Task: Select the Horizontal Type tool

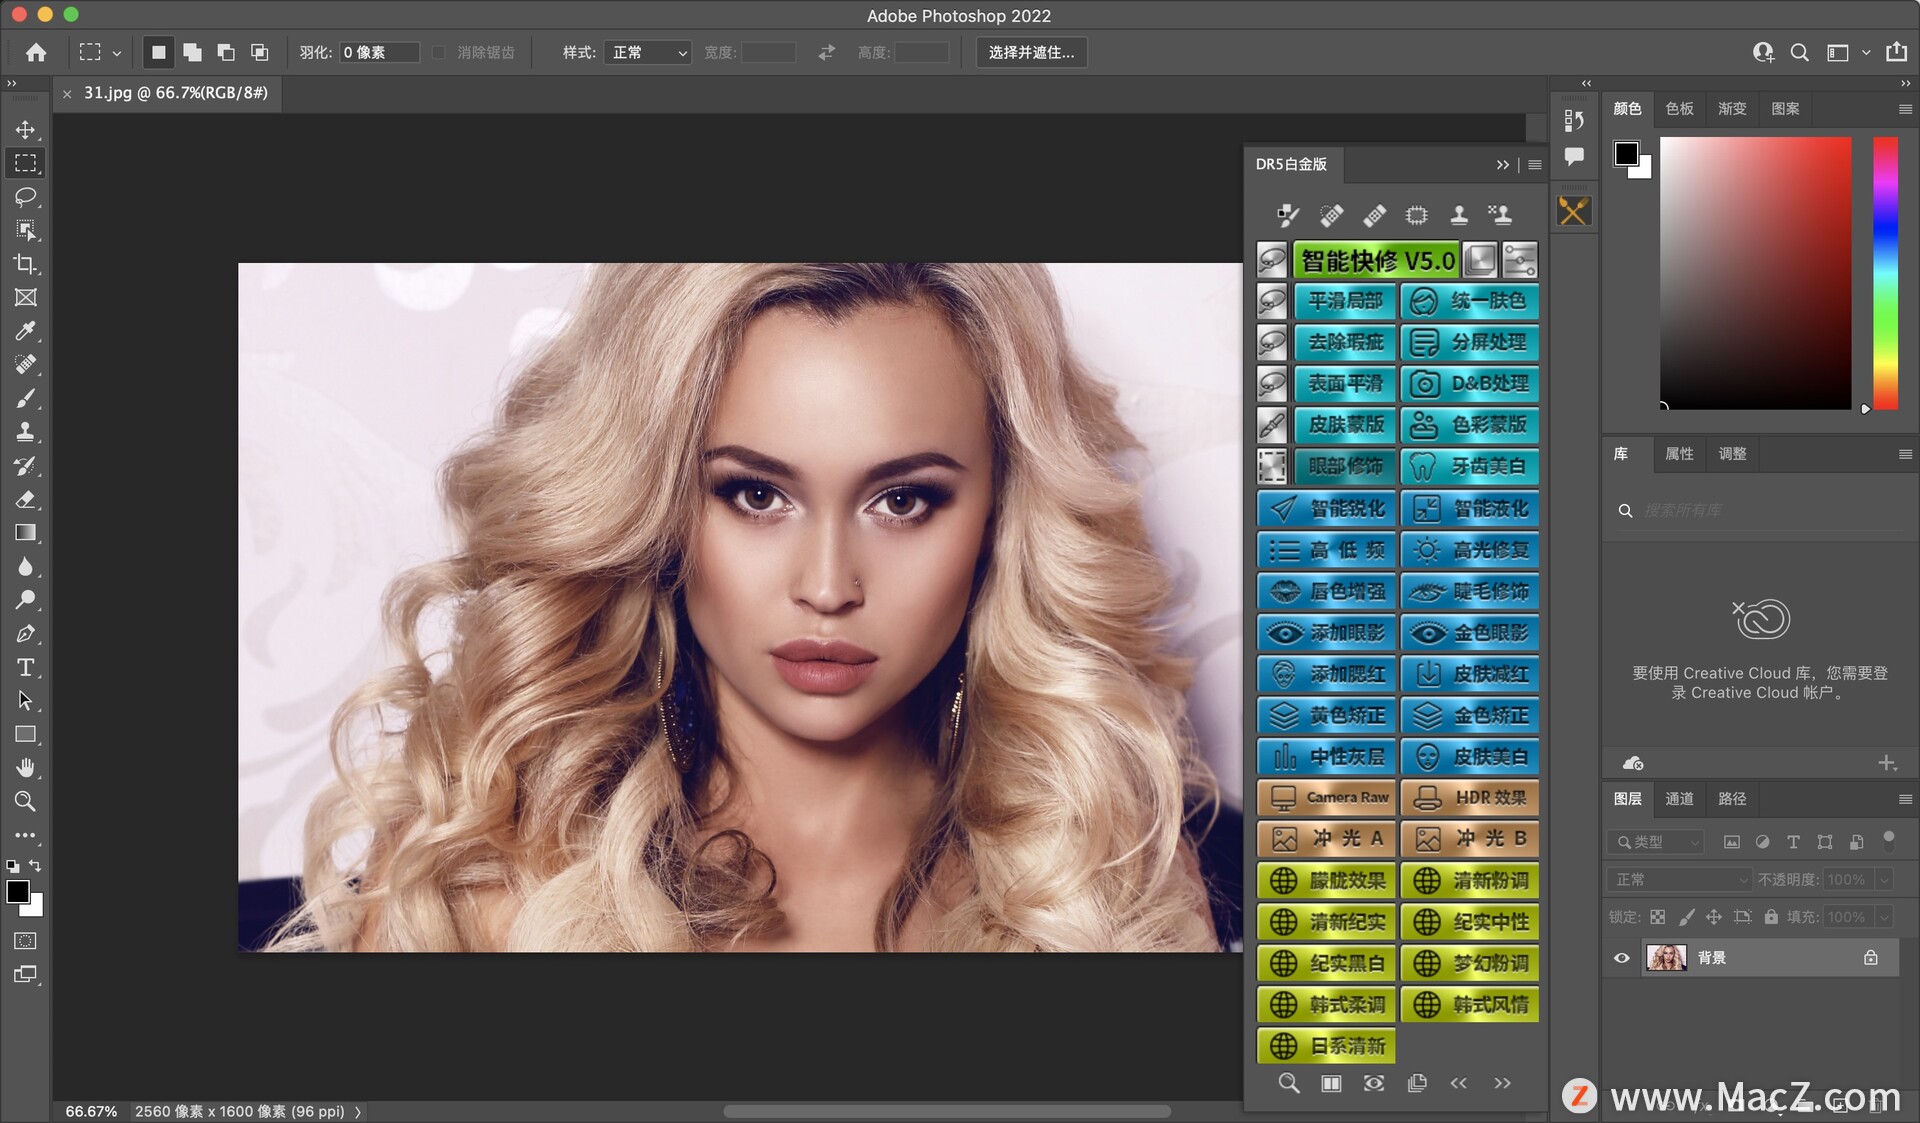Action: (25, 667)
